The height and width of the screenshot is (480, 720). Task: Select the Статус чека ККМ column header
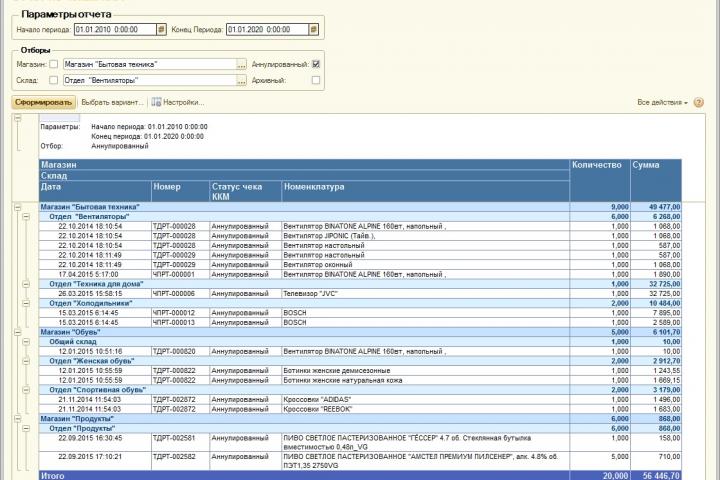[x=245, y=191]
